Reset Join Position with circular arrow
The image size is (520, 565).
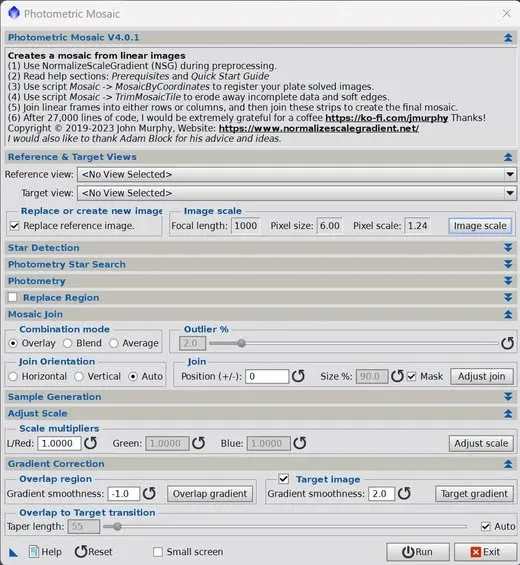pos(298,376)
